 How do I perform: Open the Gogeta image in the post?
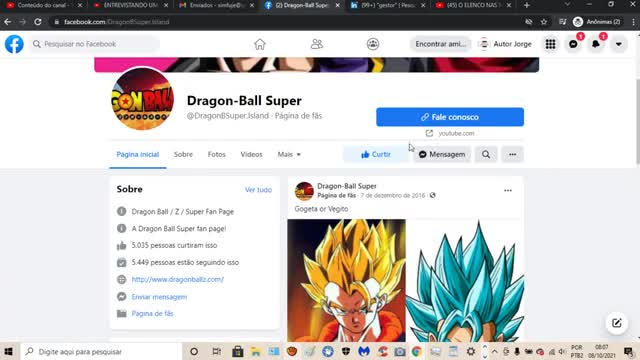347,280
